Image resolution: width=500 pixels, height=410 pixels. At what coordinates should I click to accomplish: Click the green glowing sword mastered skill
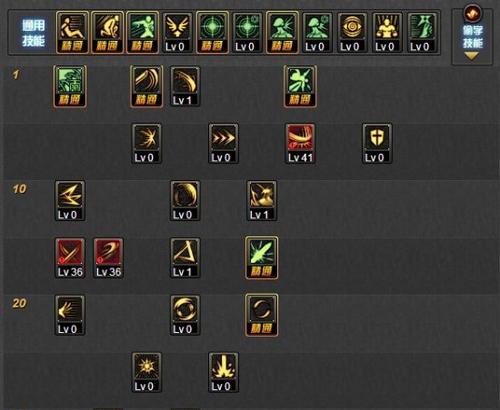point(262,258)
